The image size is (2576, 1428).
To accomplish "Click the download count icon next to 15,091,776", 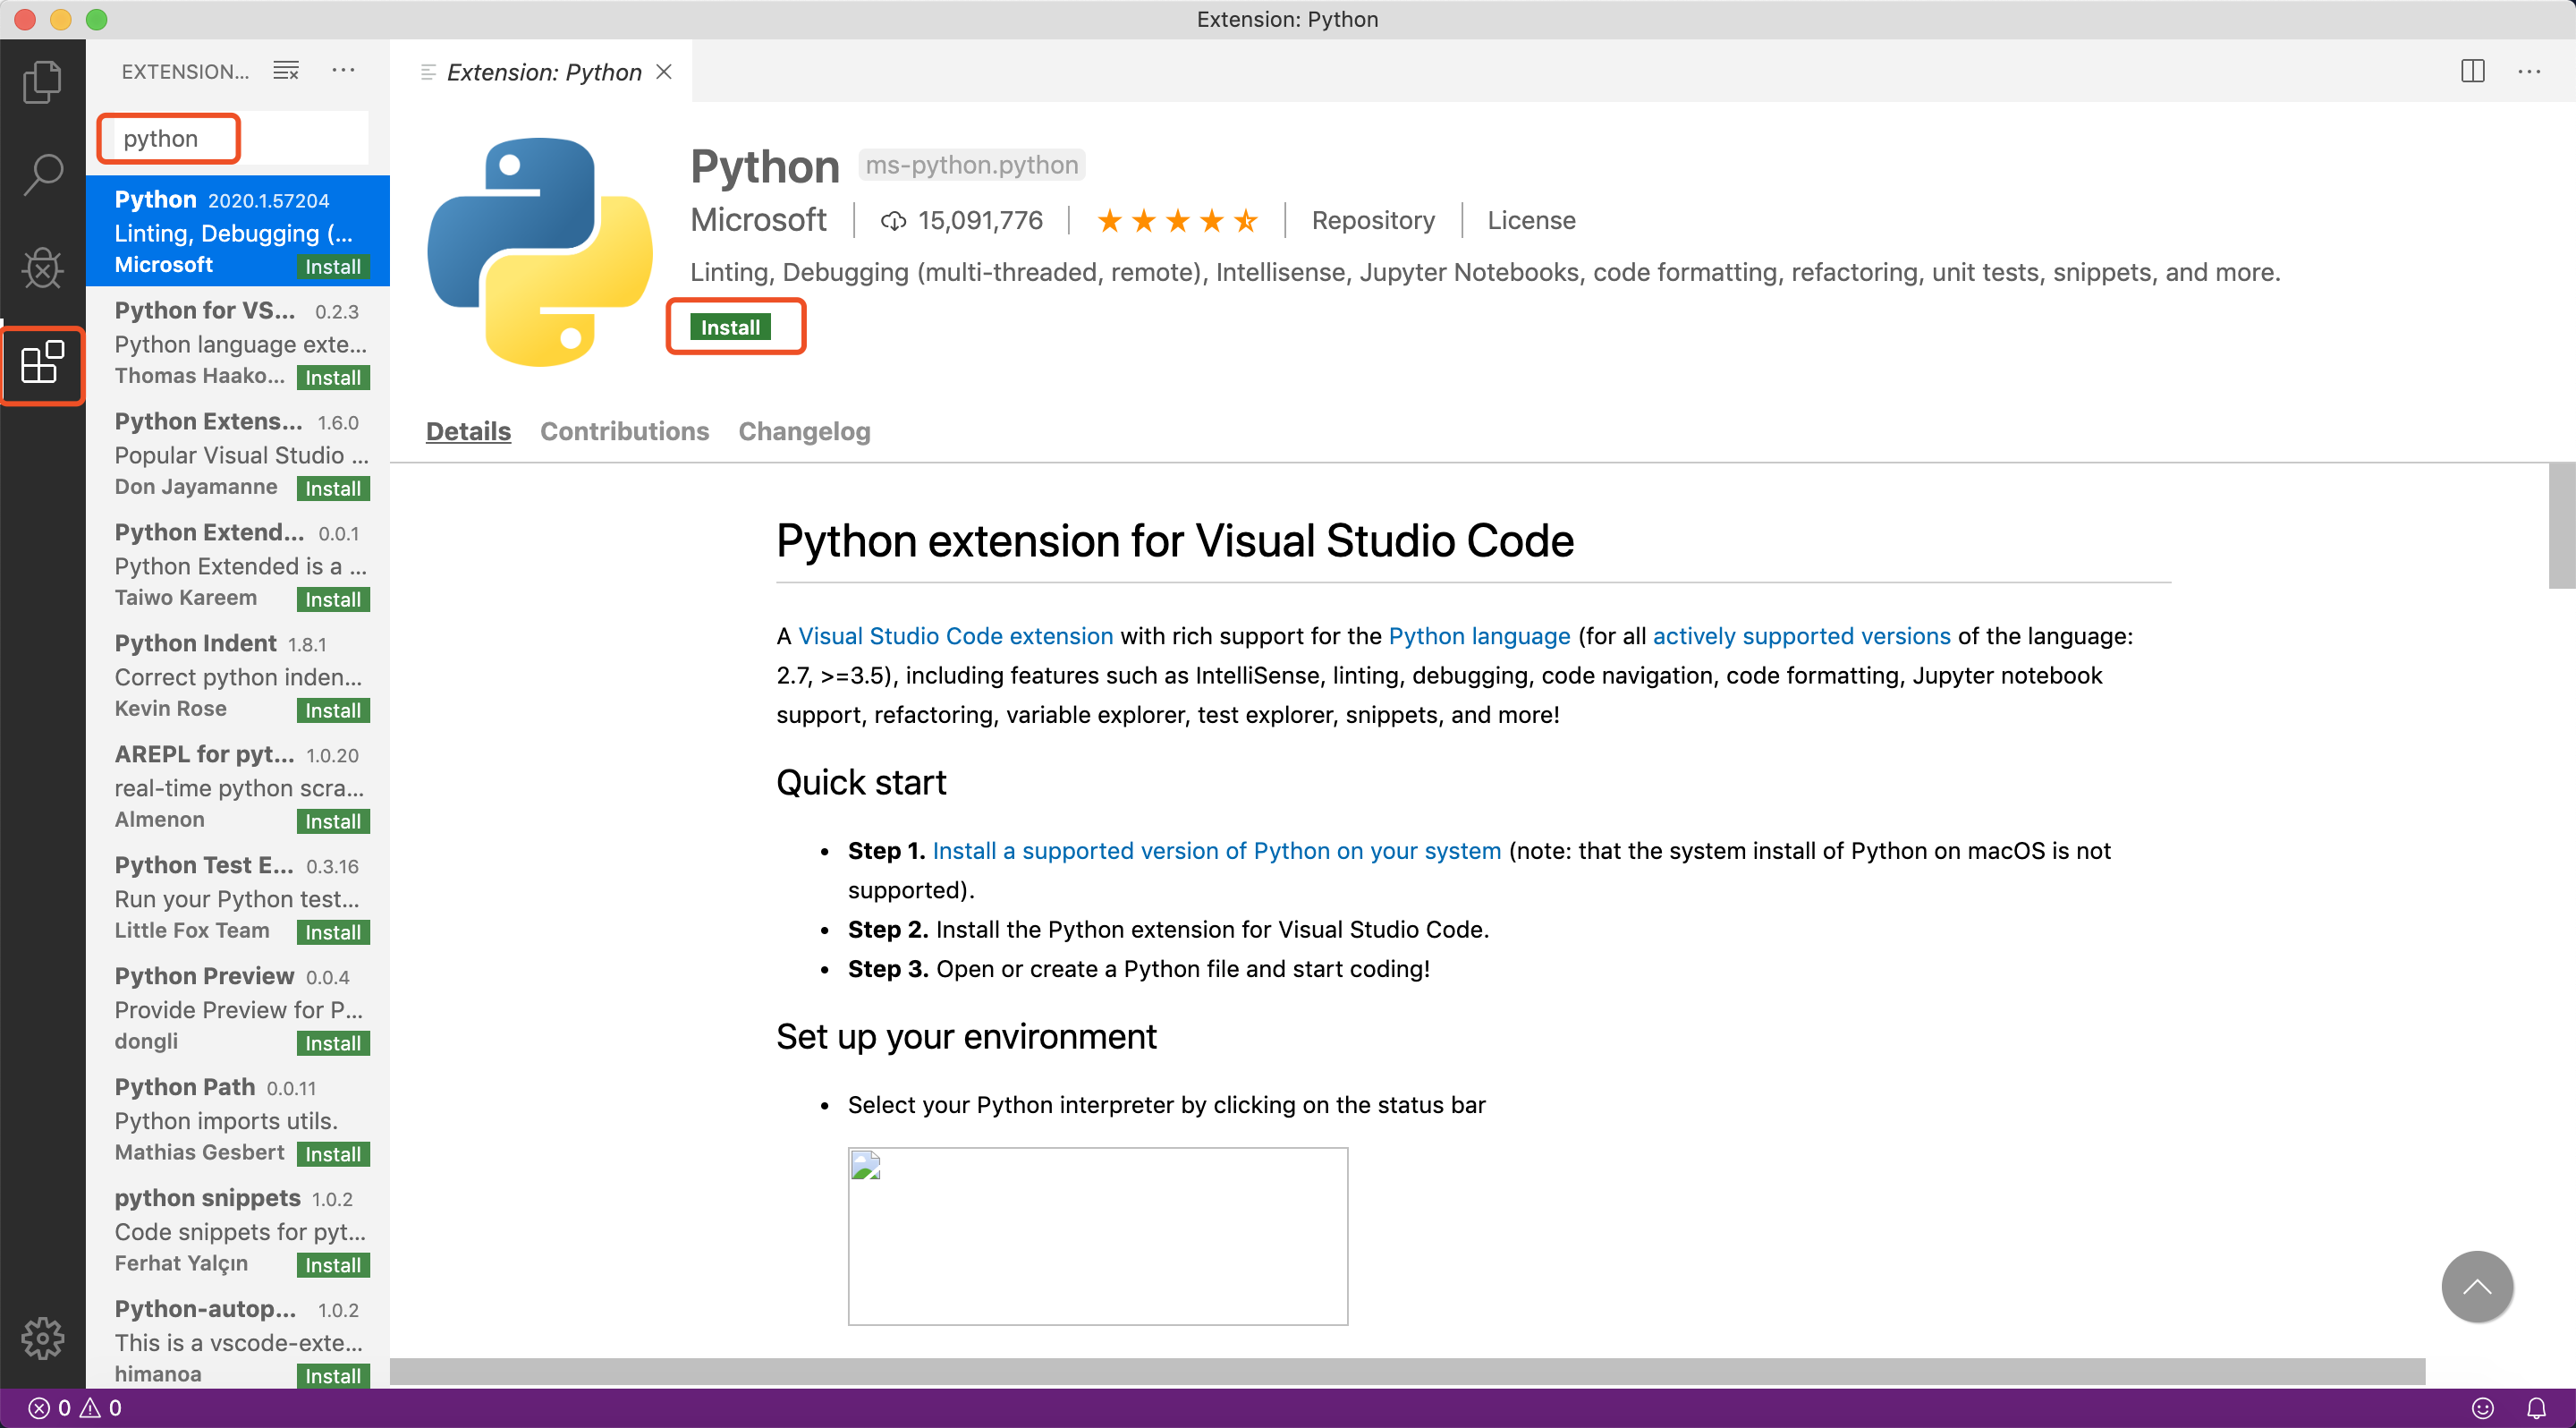I will (894, 221).
